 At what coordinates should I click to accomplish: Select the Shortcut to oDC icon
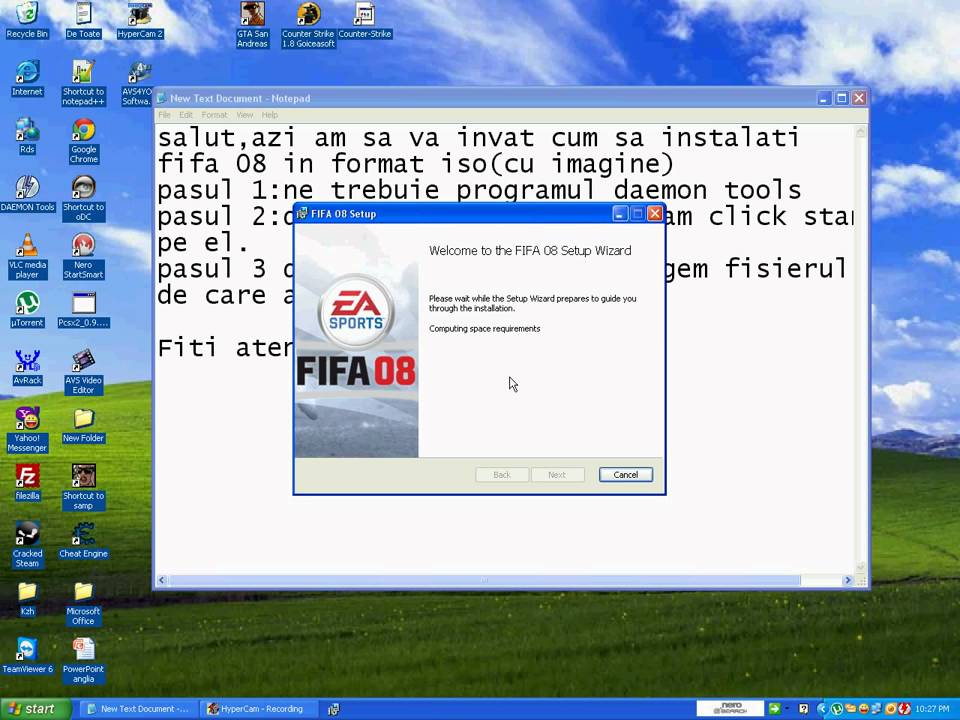tap(83, 198)
